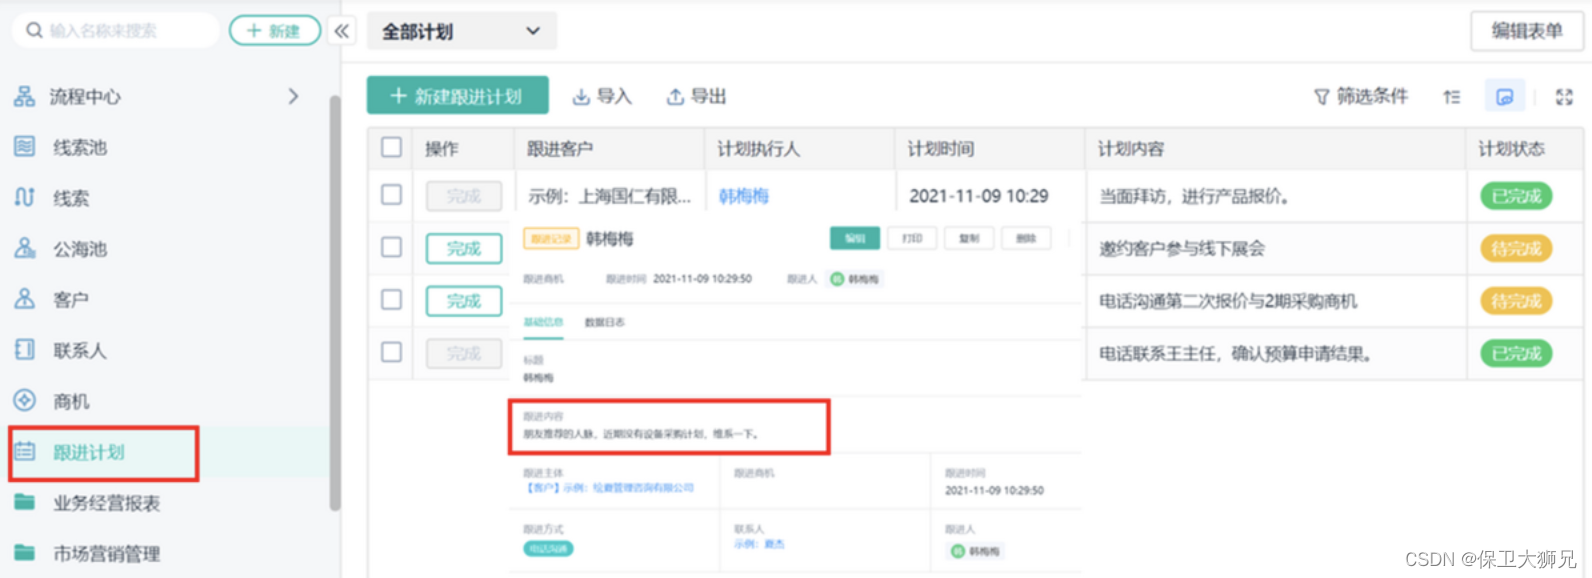
Task: Focus the name search input field
Action: click(x=116, y=31)
